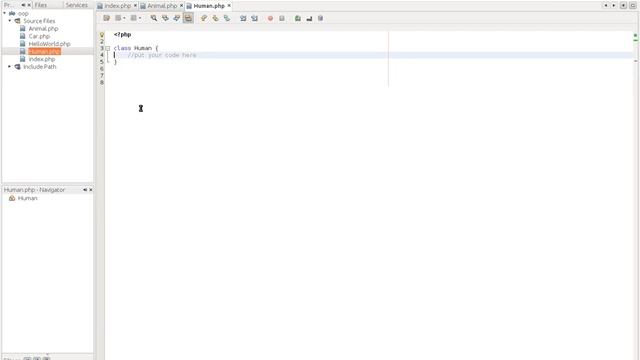Click the Back navigation toolbar icon
Image resolution: width=640 pixels, height=360 pixels.
tap(118, 18)
